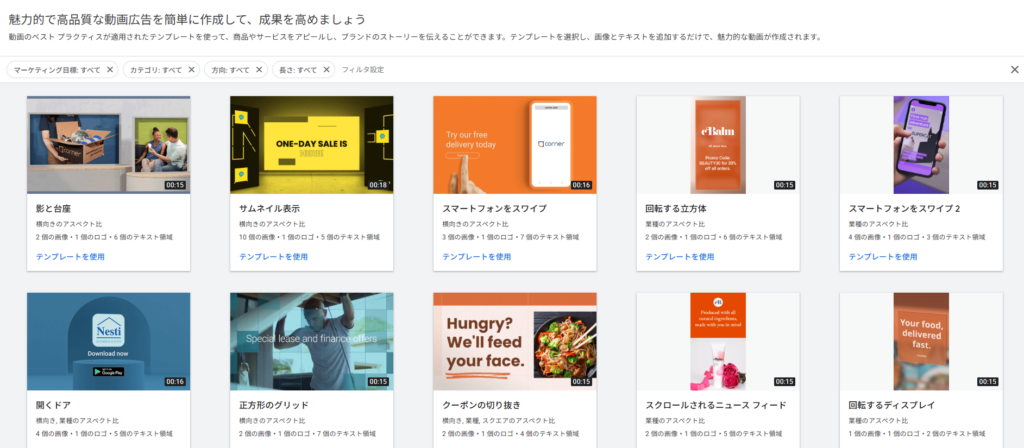Remove the カテゴリ filter chip
The height and width of the screenshot is (448, 1024).
[x=192, y=70]
